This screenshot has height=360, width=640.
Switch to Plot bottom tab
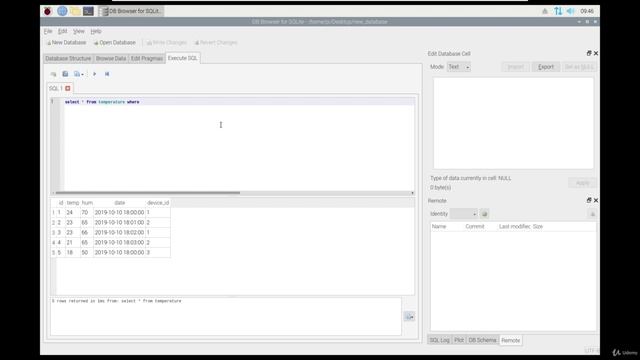coord(459,340)
